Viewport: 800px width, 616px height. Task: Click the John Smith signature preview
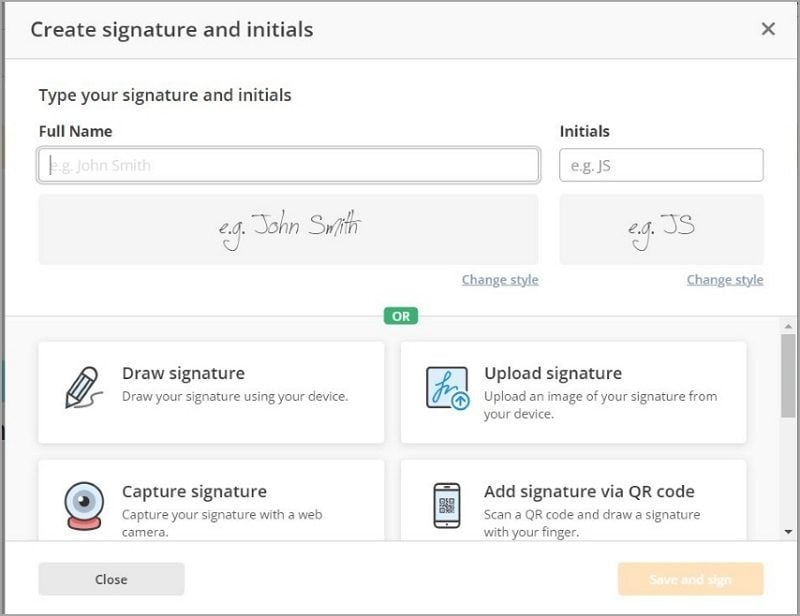coord(288,229)
